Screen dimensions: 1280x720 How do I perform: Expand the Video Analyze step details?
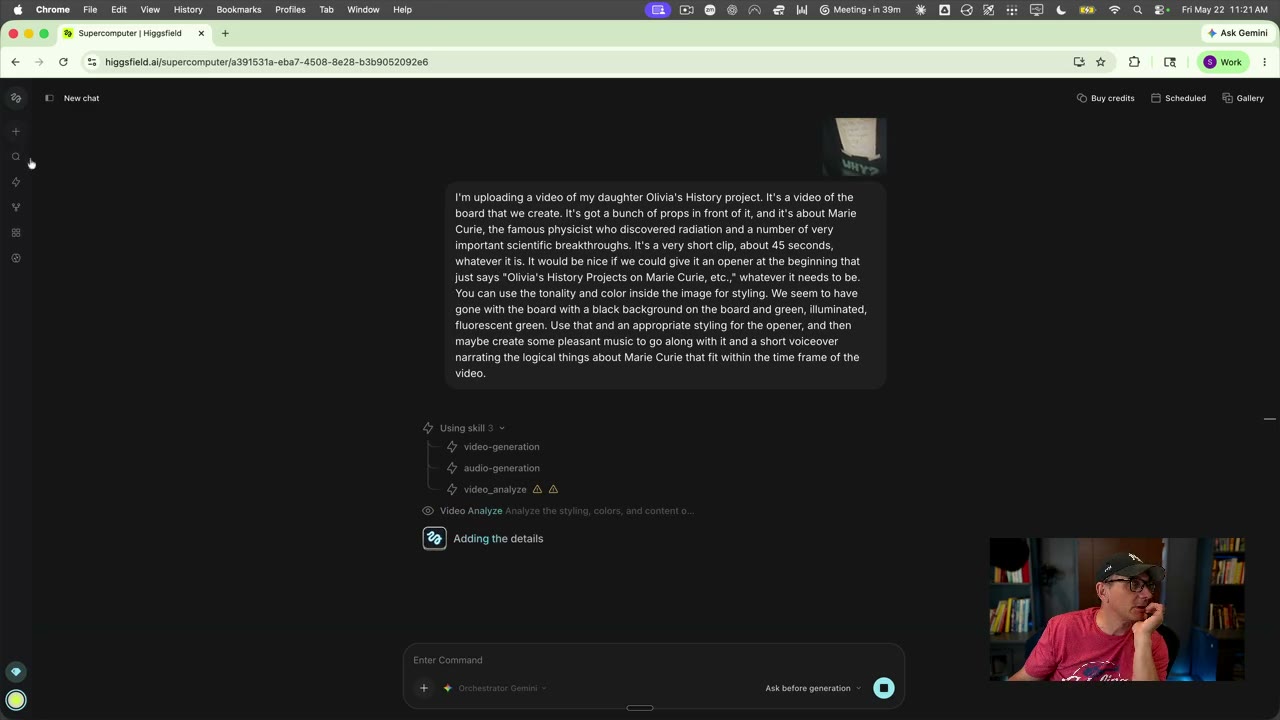point(558,511)
